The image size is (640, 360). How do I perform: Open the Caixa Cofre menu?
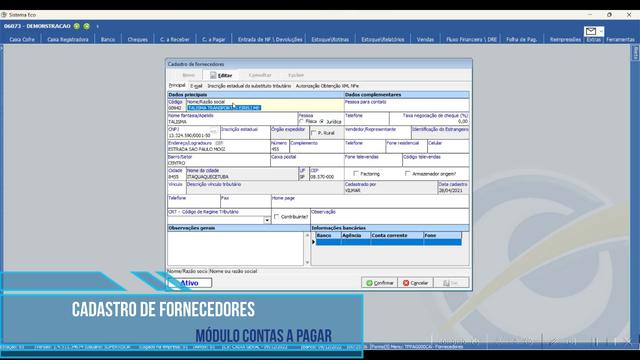pos(22,40)
